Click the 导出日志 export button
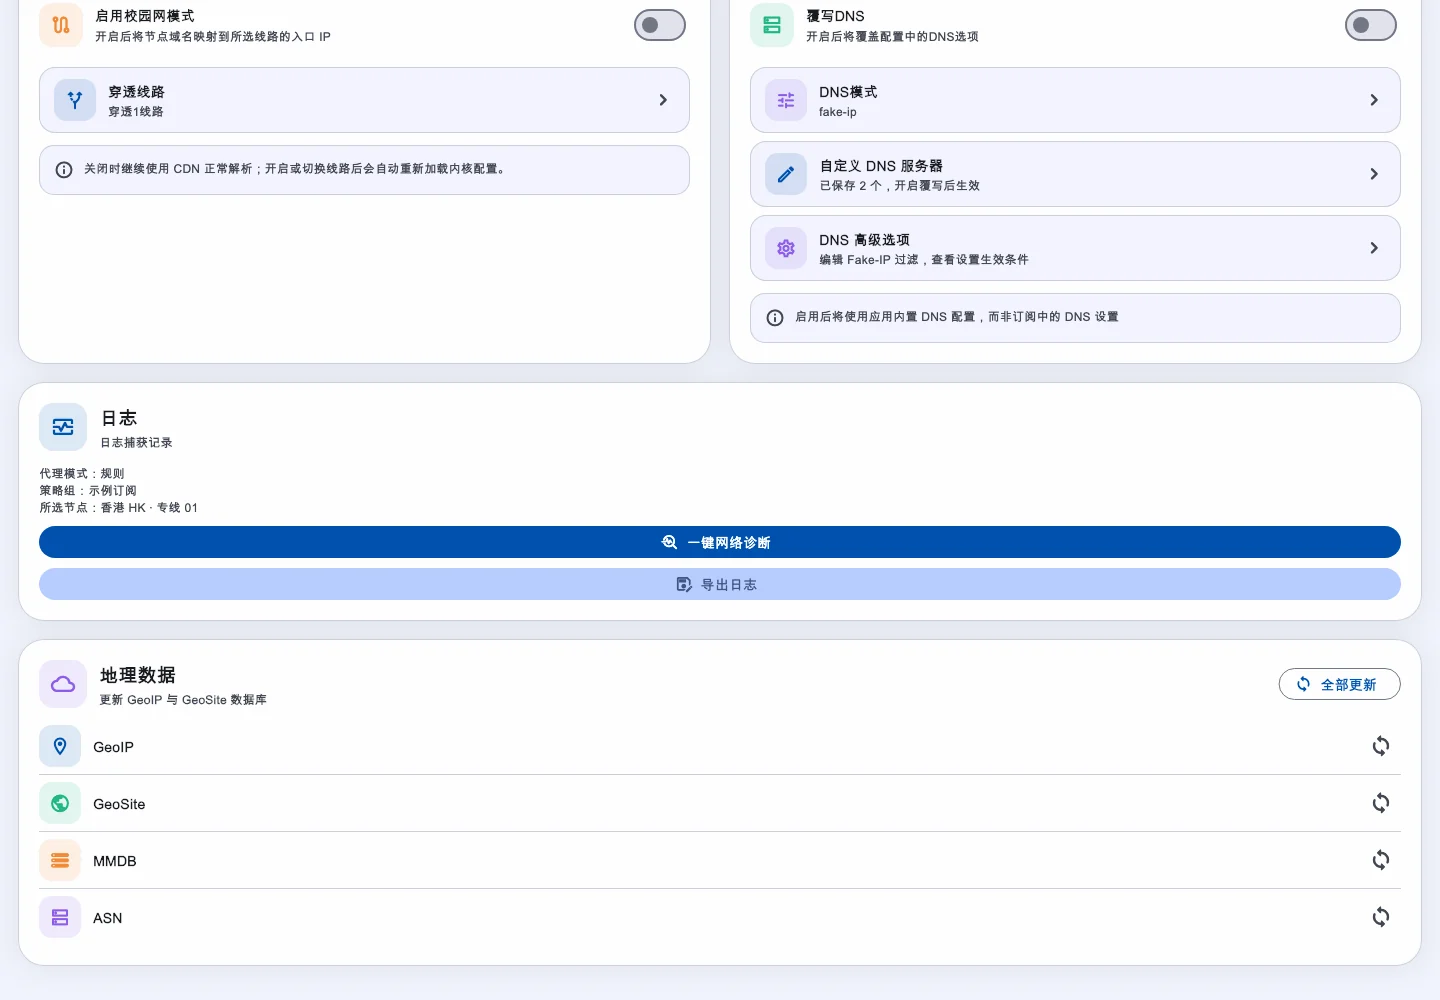The height and width of the screenshot is (1000, 1440). tap(720, 584)
